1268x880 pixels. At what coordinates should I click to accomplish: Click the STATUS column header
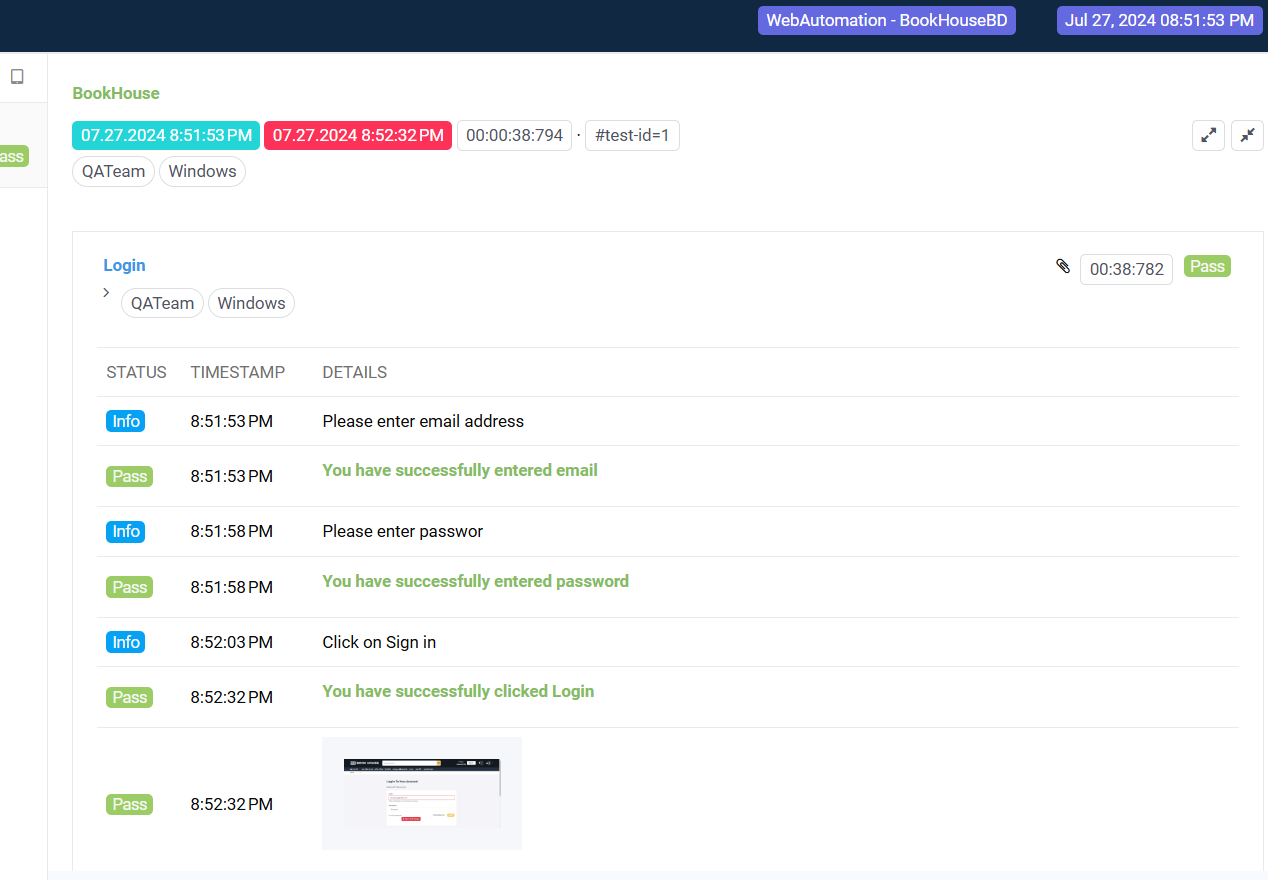tap(136, 372)
